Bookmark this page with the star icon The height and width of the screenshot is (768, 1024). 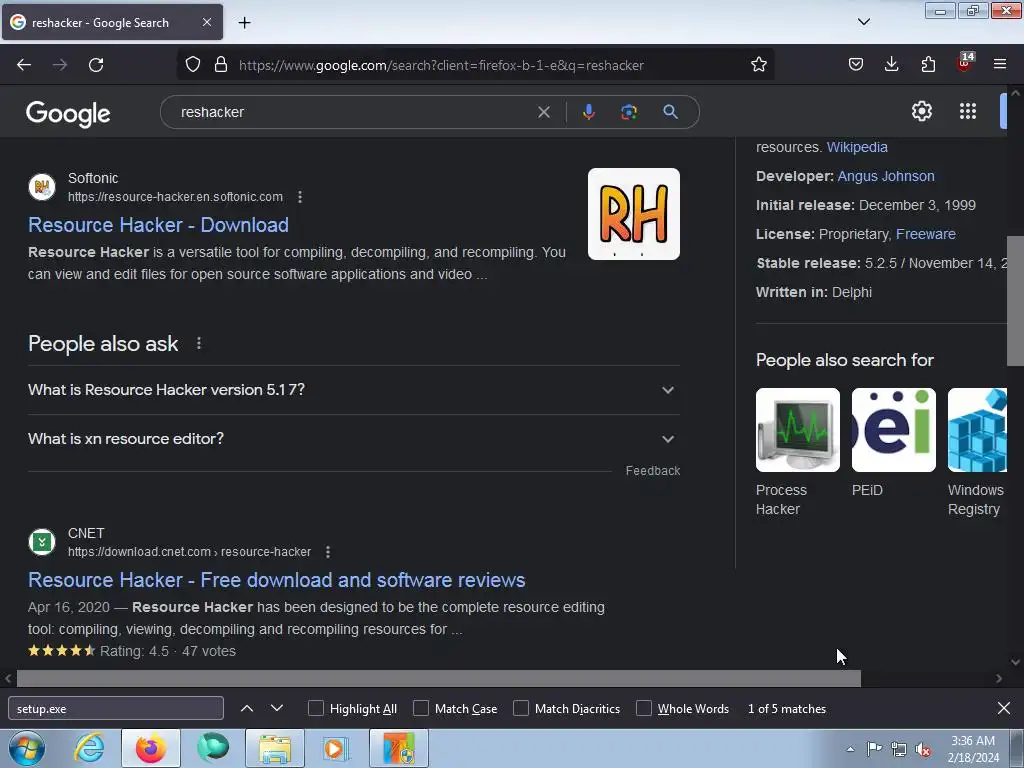[x=758, y=65]
